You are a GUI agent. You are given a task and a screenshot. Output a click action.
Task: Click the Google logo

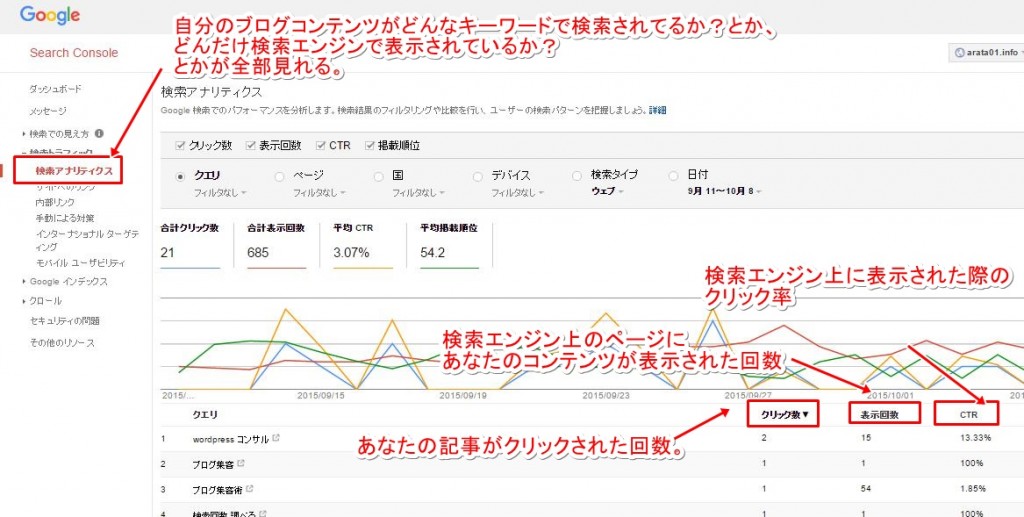click(x=50, y=15)
